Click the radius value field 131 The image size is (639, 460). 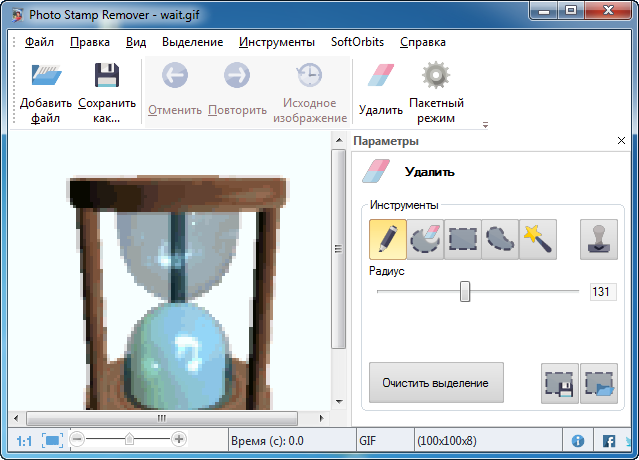point(603,292)
